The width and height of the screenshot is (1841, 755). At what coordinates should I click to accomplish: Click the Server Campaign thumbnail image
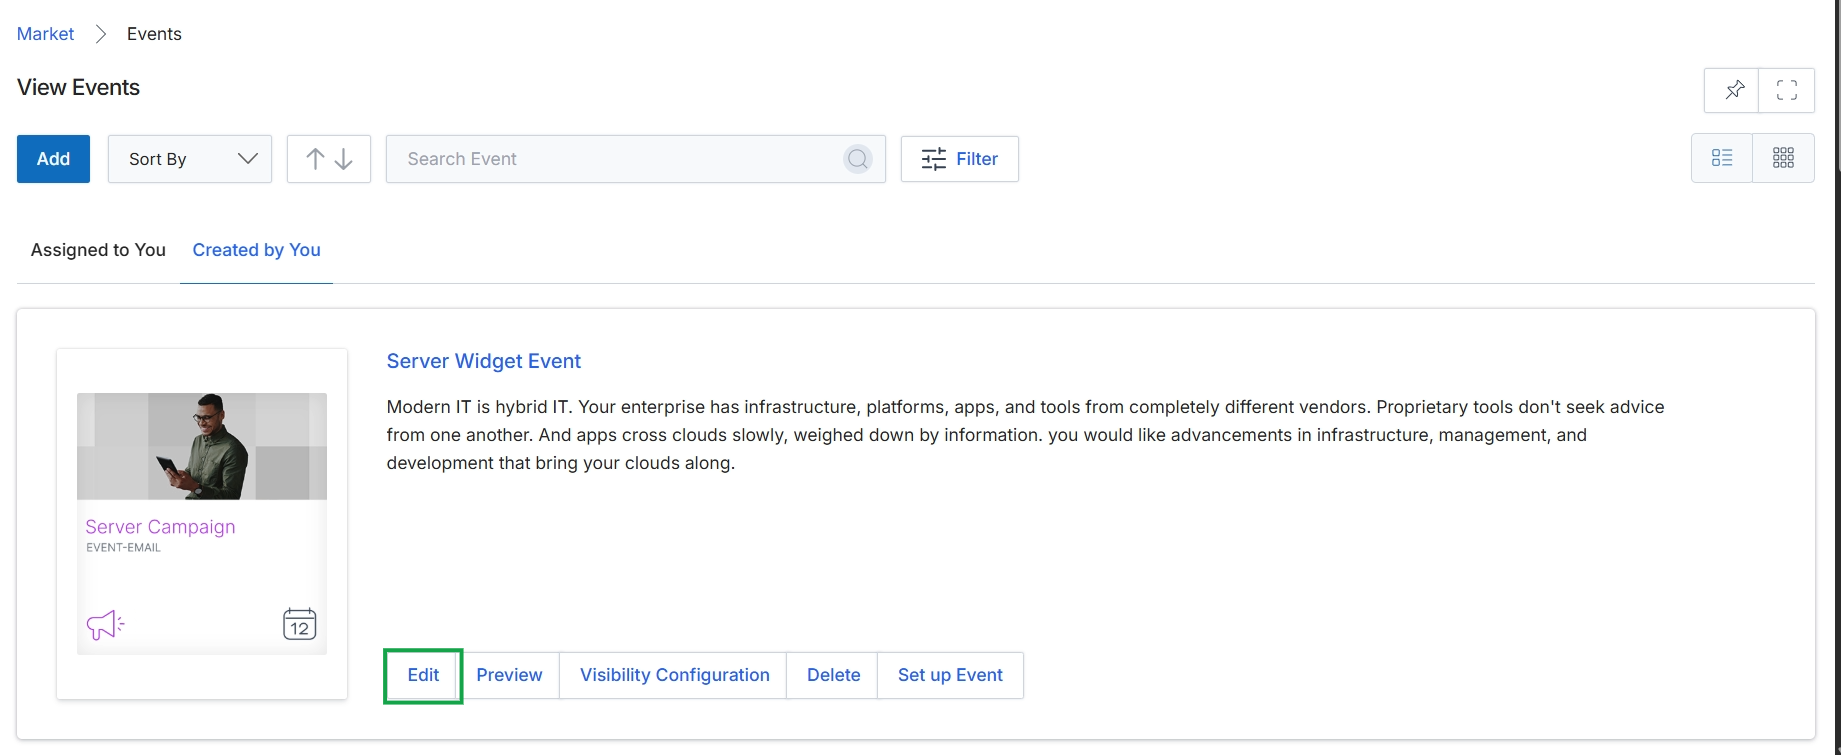(202, 446)
